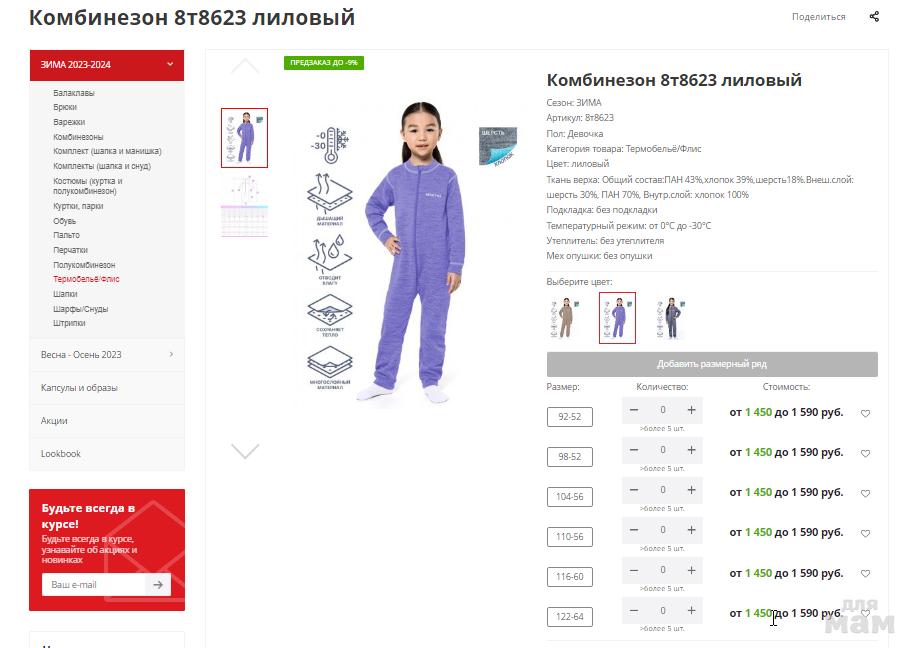
Task: Click heart icon for size 104-56
Action: pos(865,494)
